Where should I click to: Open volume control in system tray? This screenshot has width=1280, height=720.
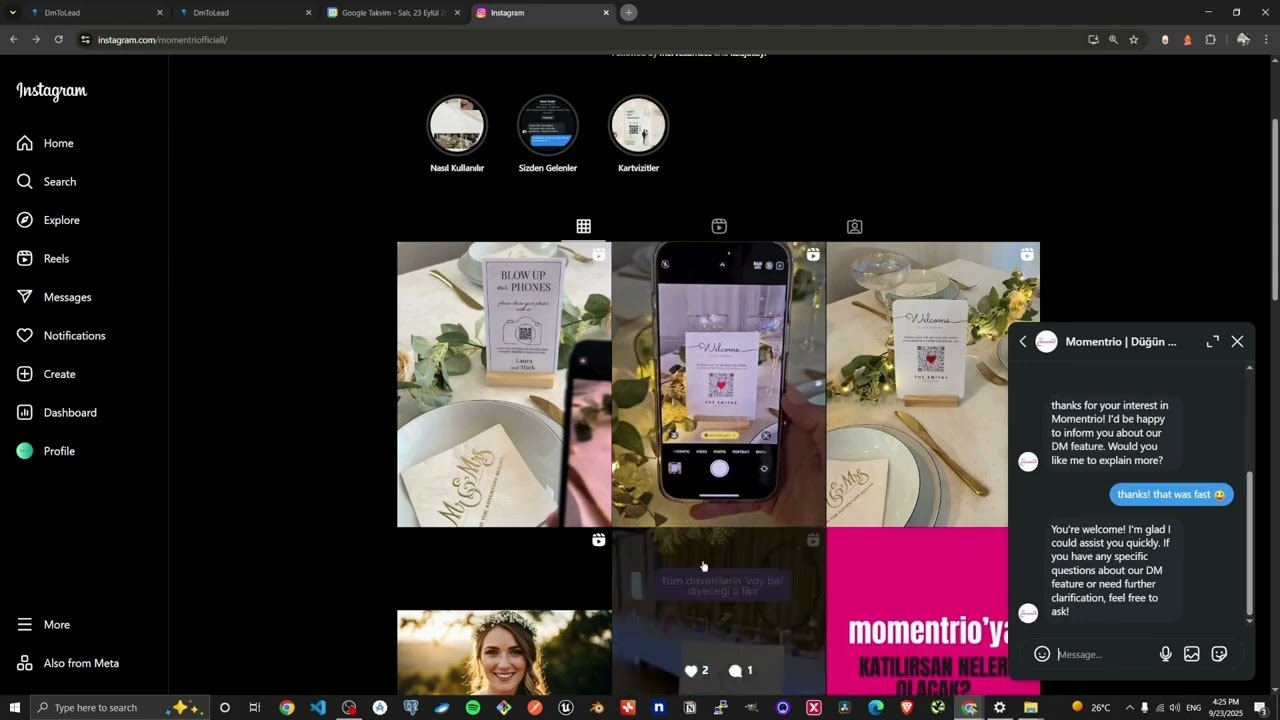1173,707
